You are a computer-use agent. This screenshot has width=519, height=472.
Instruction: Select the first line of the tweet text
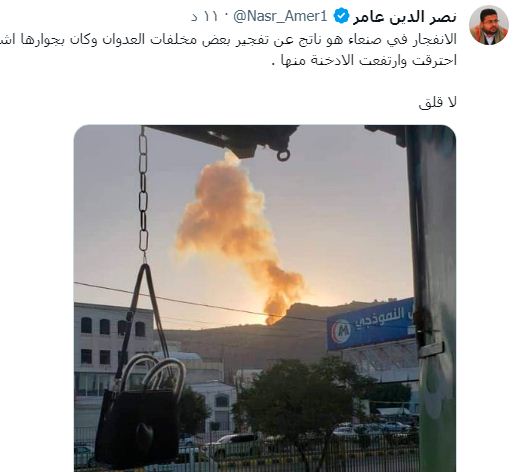click(x=228, y=39)
